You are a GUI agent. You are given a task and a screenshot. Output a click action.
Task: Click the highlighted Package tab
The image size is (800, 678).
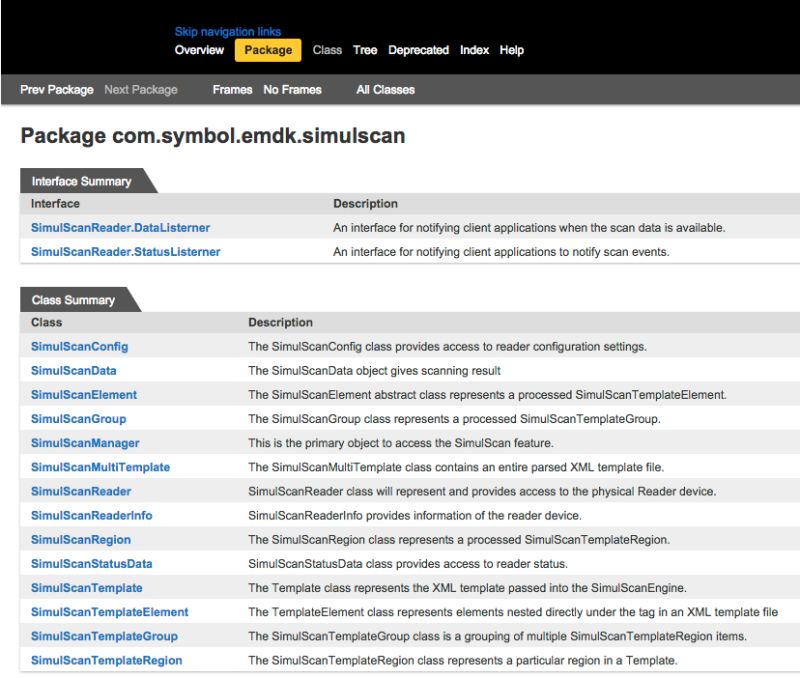(267, 50)
